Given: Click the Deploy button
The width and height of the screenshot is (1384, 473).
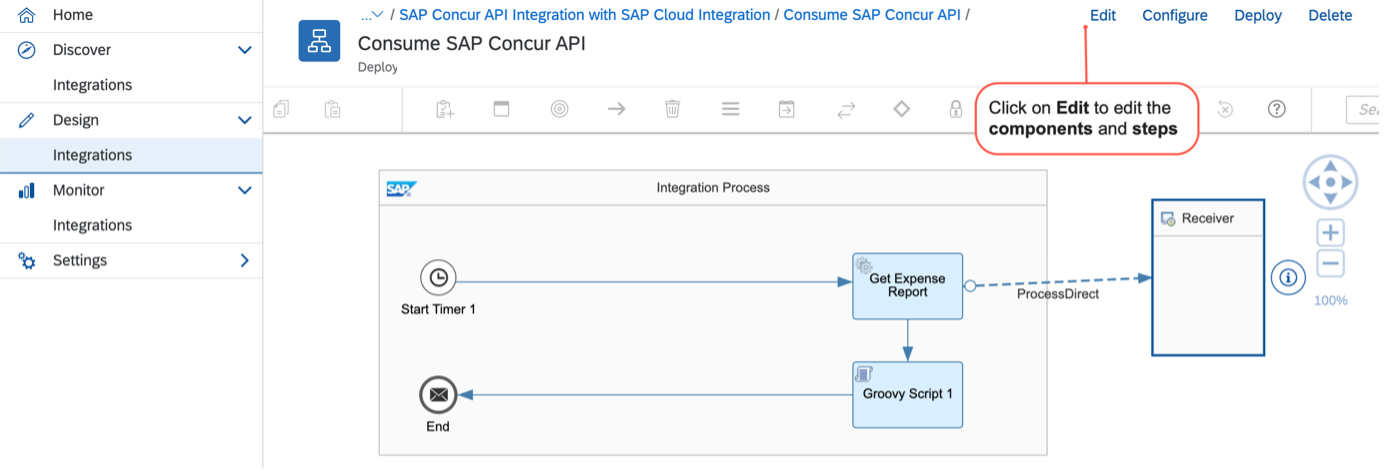Looking at the screenshot, I should [x=1258, y=16].
